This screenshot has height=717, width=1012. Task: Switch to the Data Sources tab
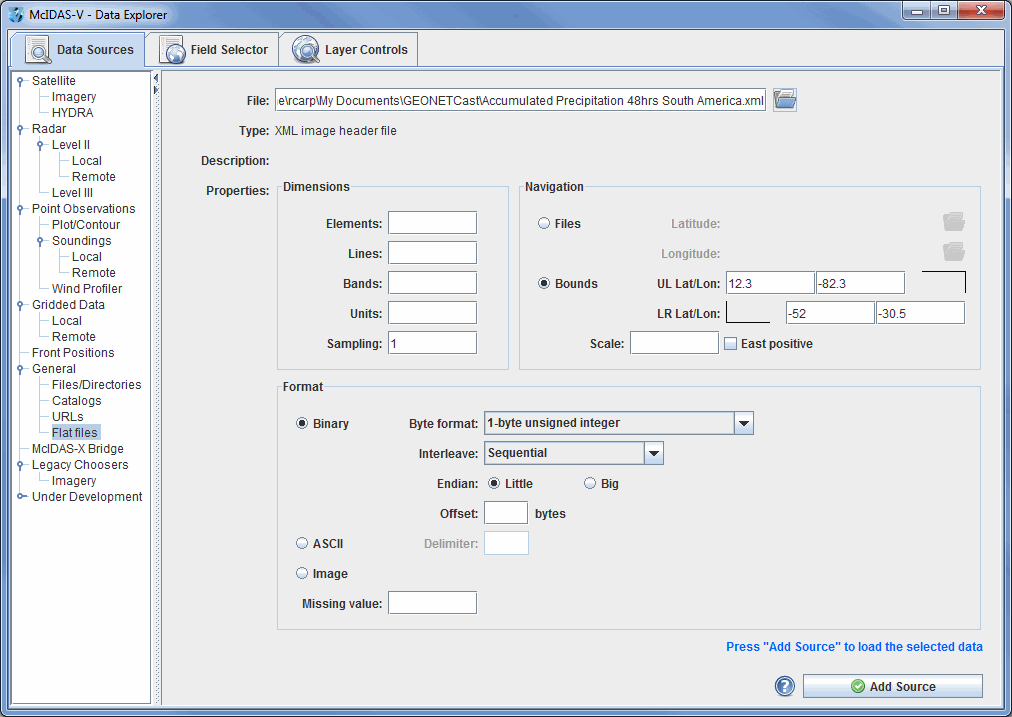(78, 50)
